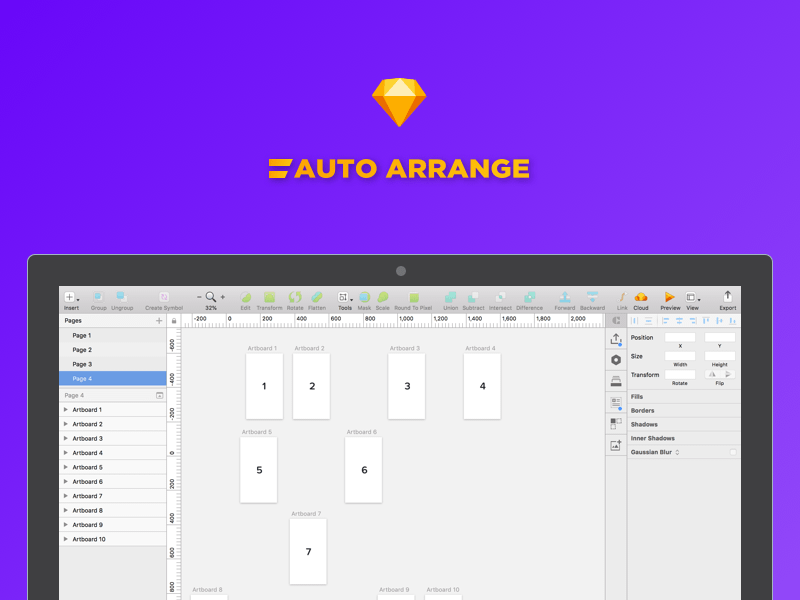Expand Artboard 5 in the layer list

66,467
